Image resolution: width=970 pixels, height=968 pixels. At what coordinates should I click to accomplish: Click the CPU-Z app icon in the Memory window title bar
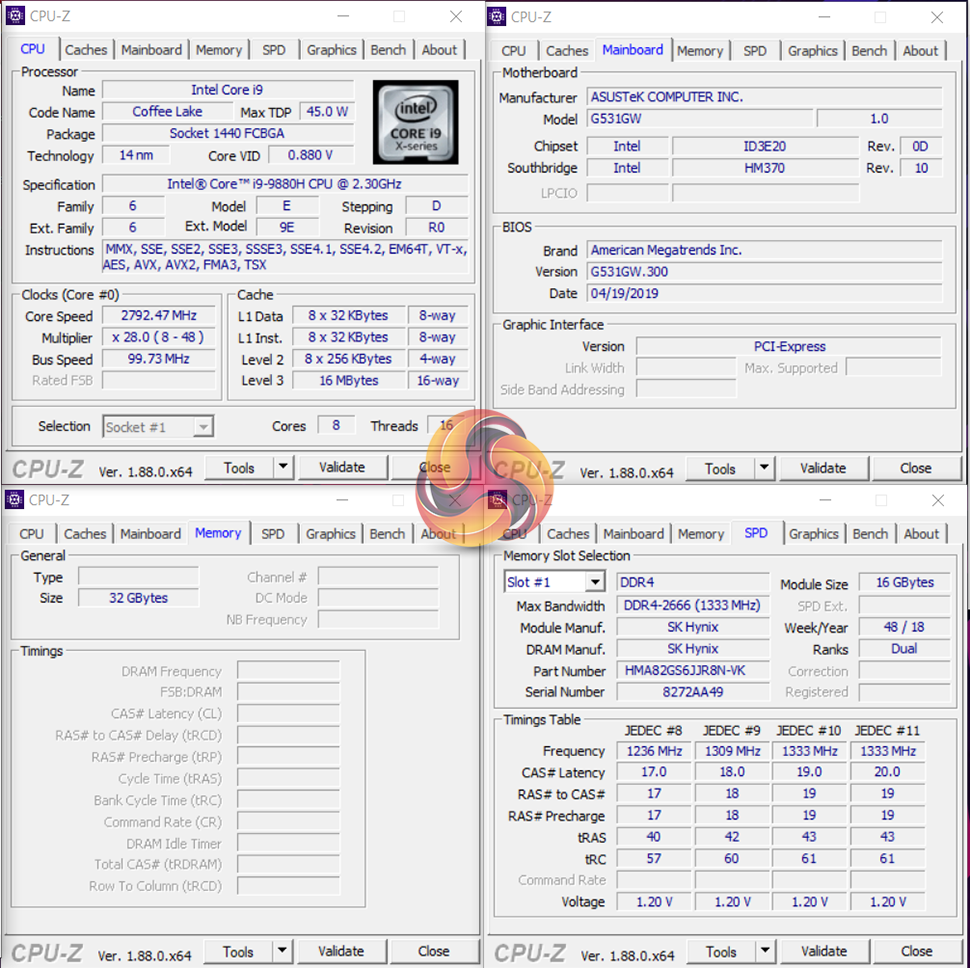coord(14,499)
